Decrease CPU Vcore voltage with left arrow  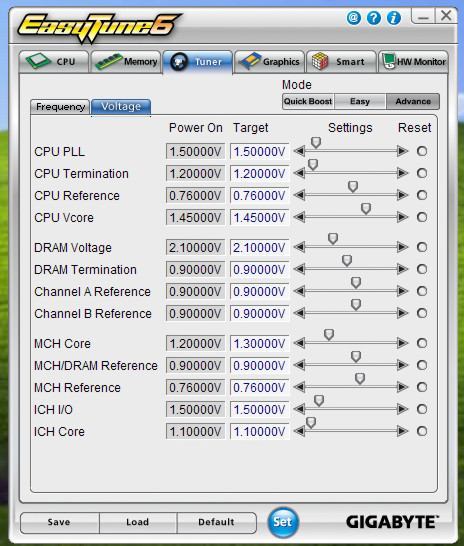click(299, 217)
